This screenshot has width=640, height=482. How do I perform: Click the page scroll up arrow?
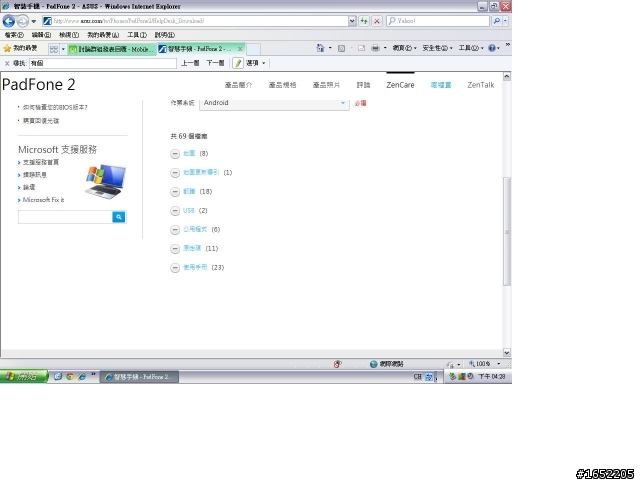tap(507, 76)
